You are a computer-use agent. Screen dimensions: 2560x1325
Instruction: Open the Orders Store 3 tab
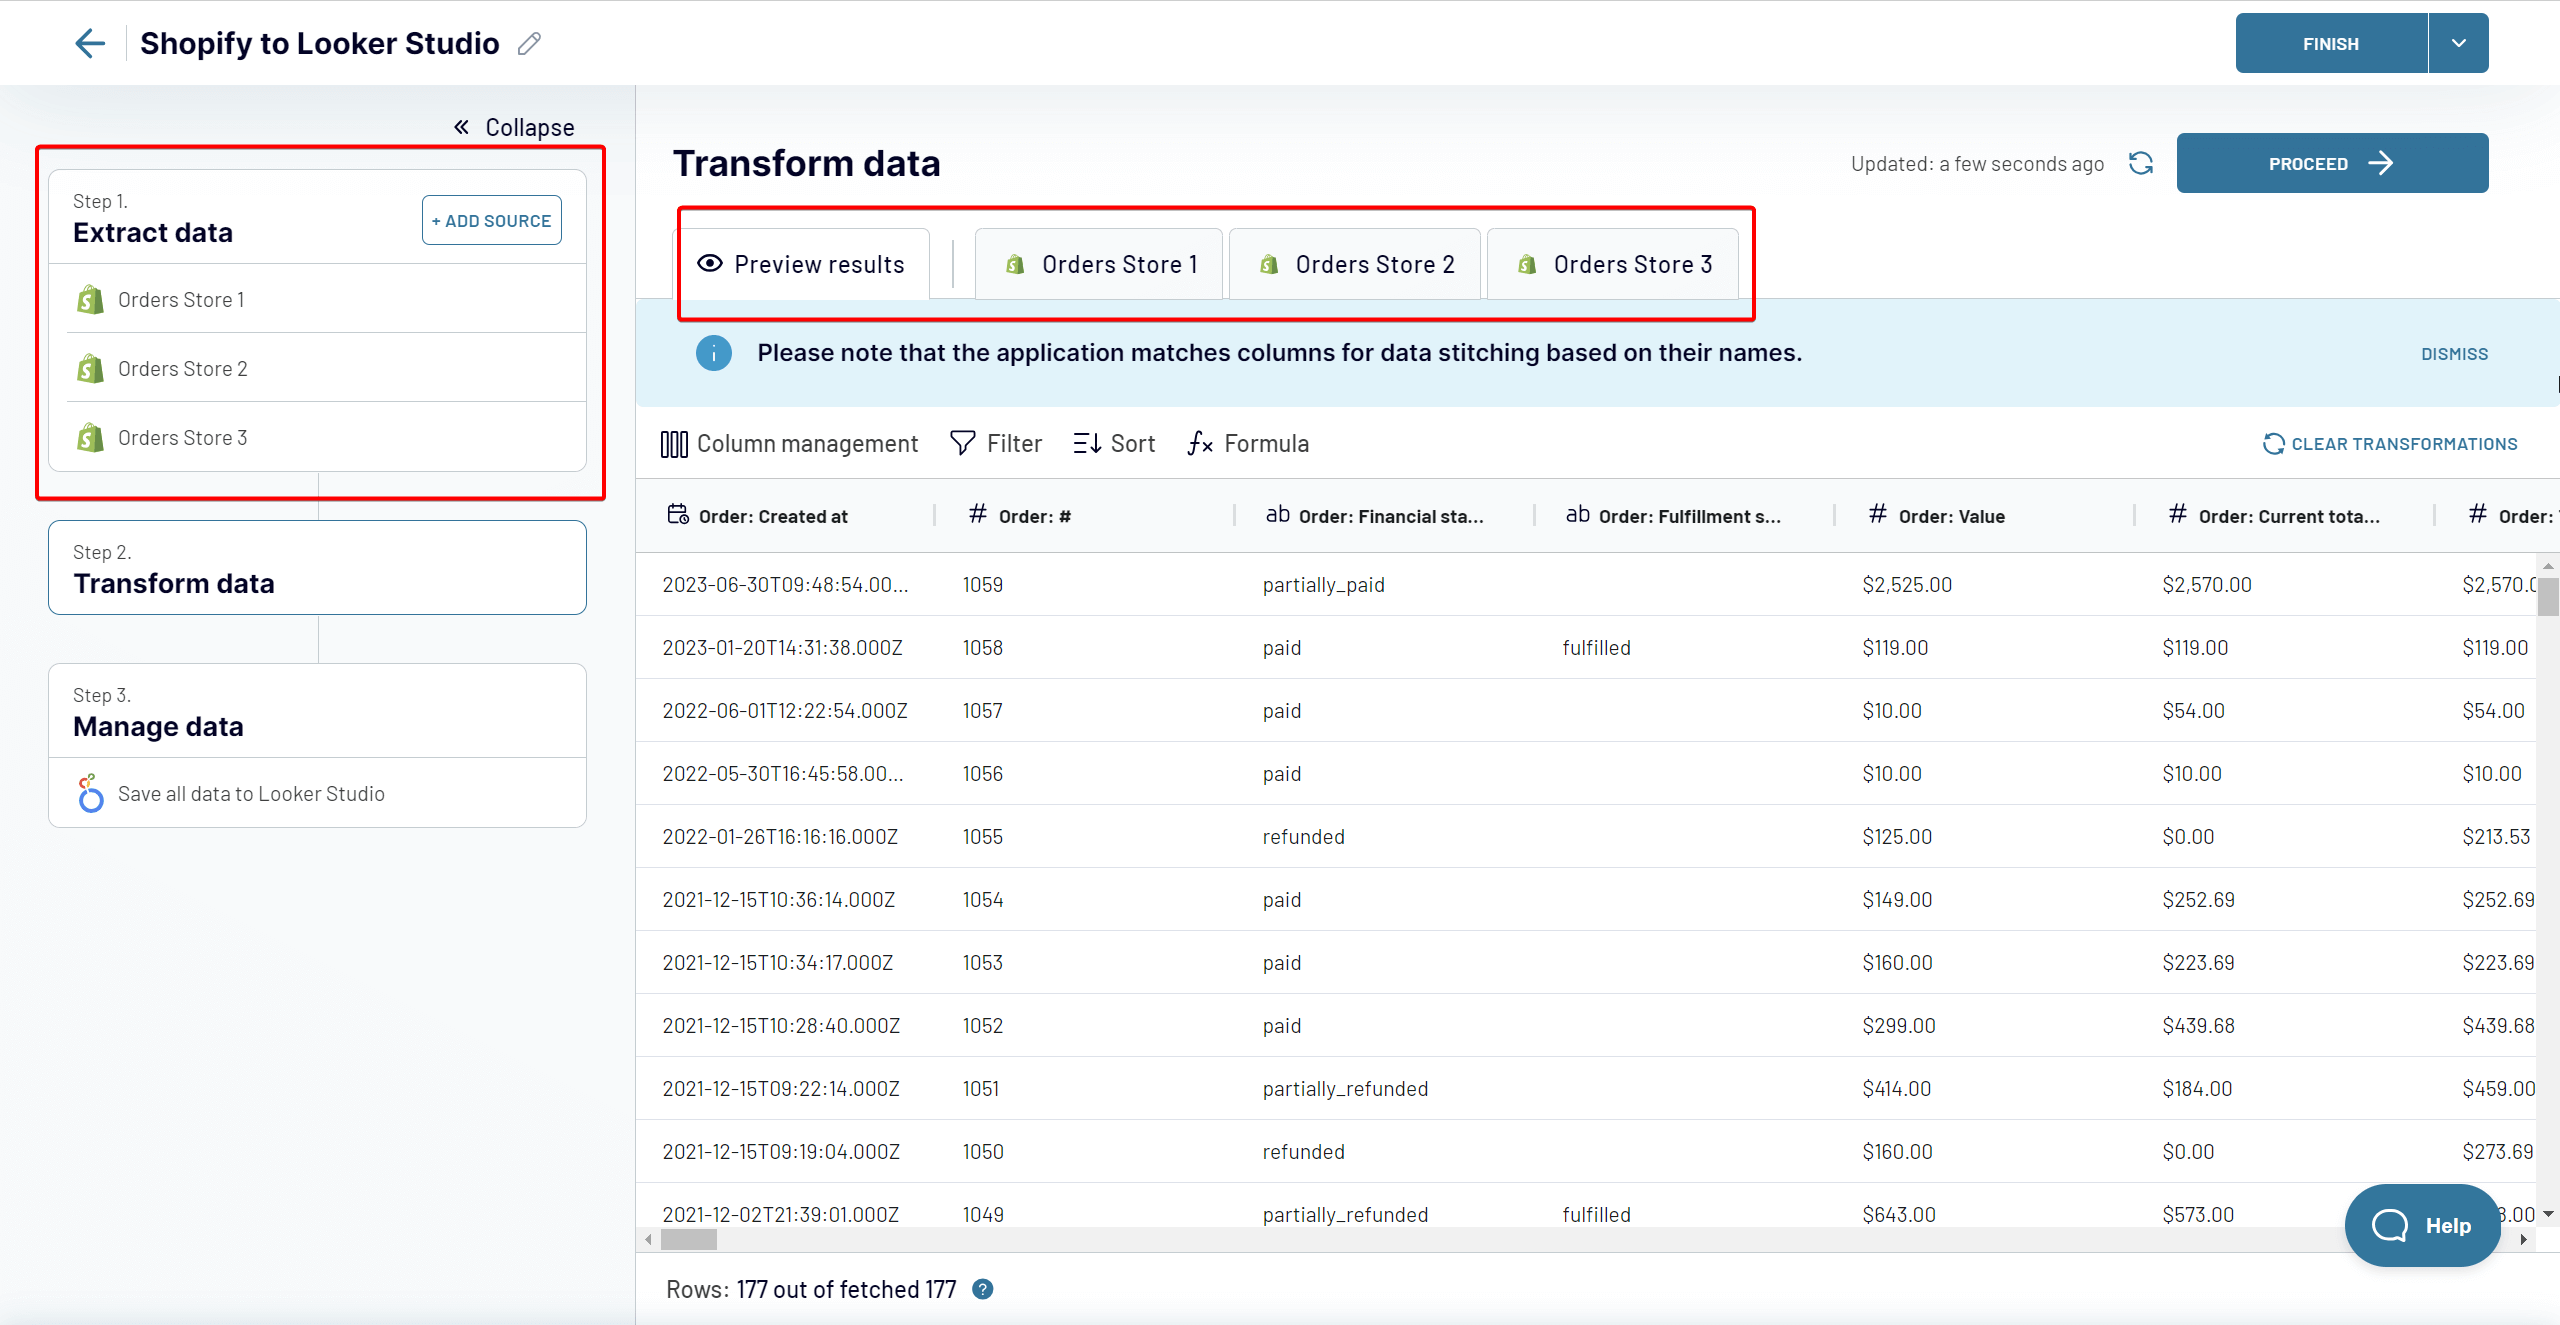click(x=1613, y=264)
